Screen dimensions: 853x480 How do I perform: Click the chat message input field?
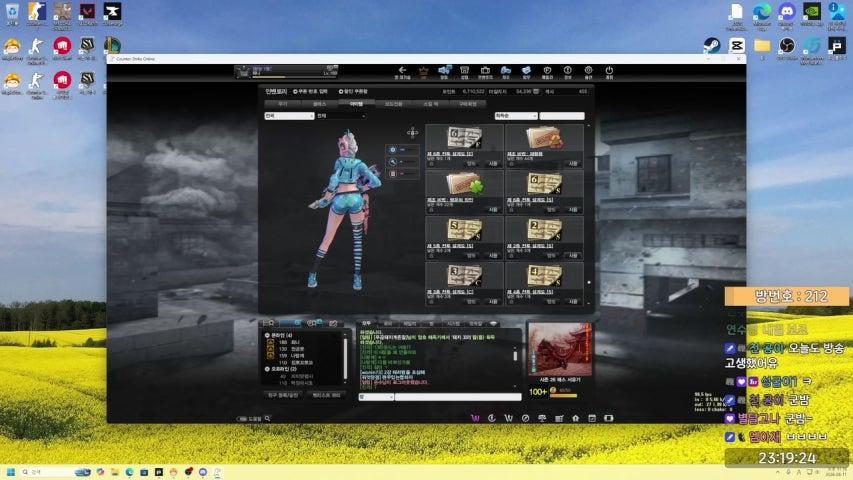458,397
